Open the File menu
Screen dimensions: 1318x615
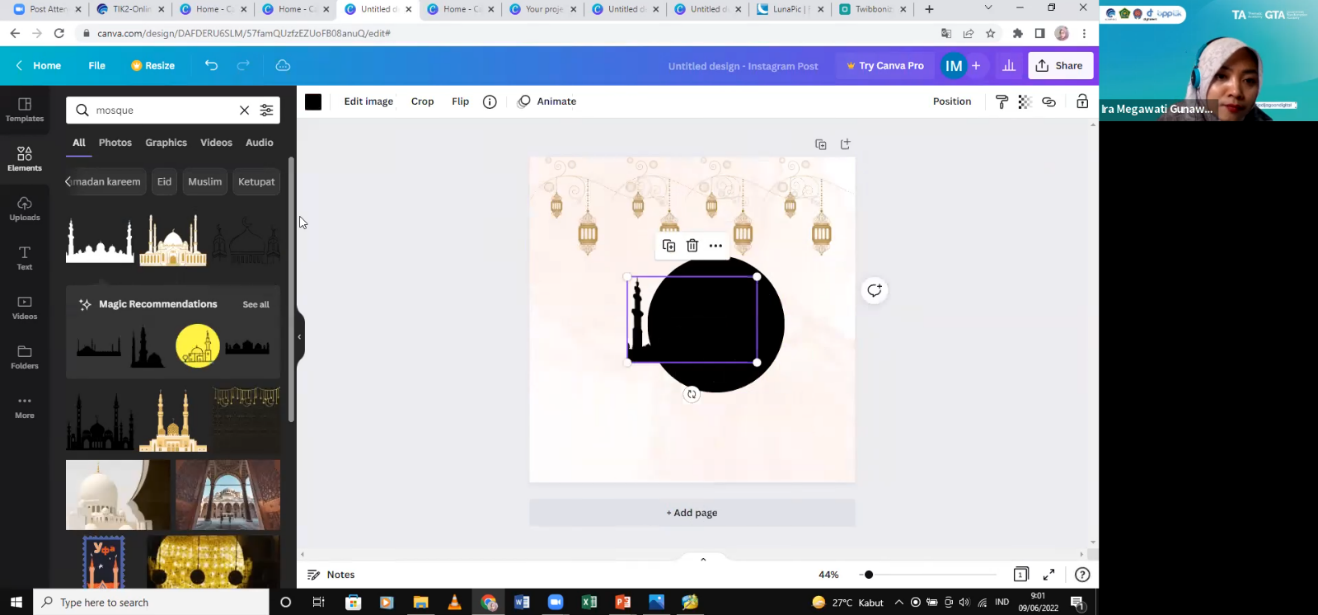point(97,66)
